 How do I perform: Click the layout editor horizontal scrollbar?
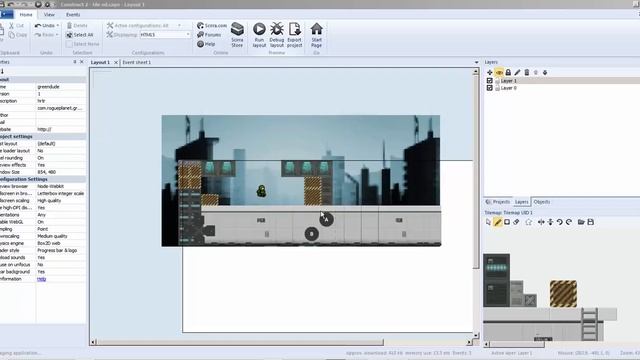point(240,342)
